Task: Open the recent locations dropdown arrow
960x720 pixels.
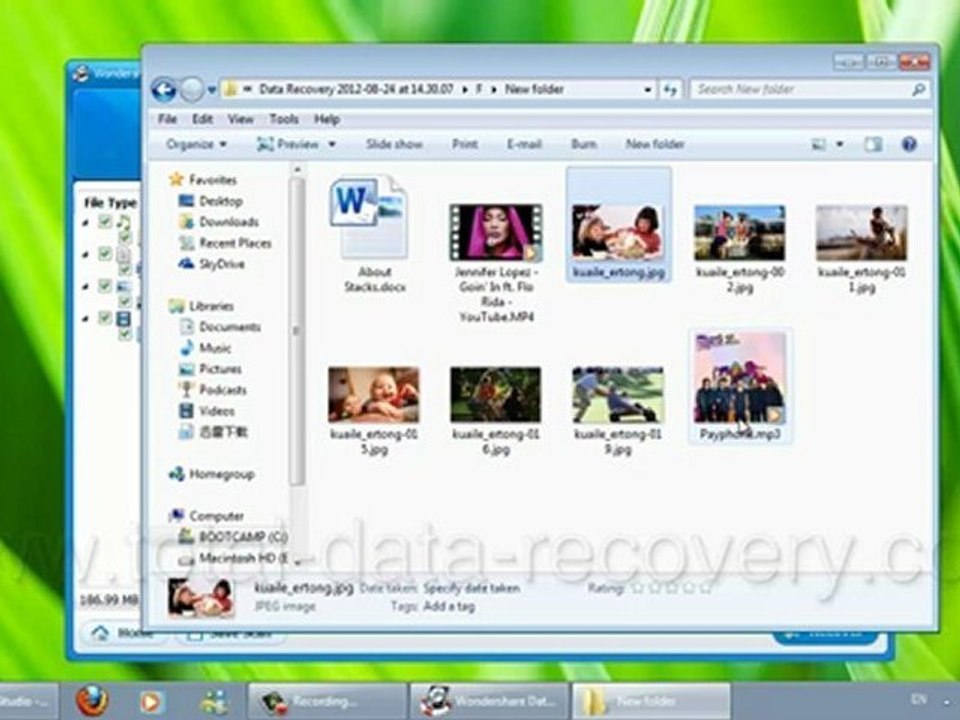Action: 212,90
